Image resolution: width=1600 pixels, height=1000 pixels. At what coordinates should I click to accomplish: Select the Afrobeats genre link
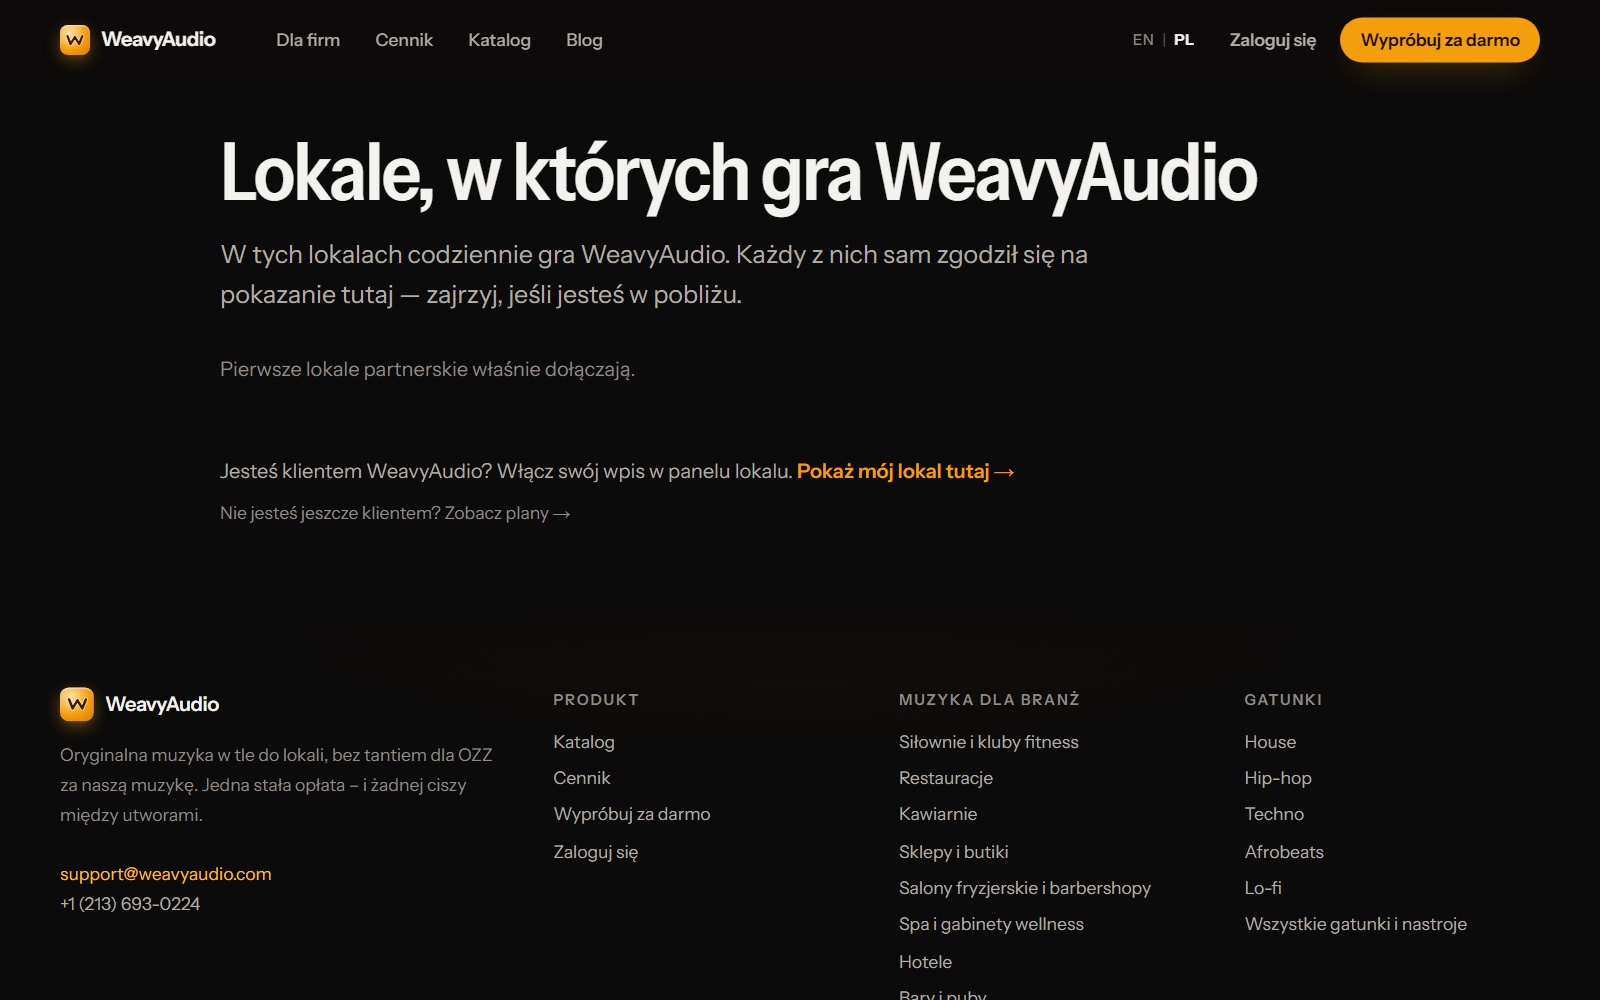[x=1284, y=852]
